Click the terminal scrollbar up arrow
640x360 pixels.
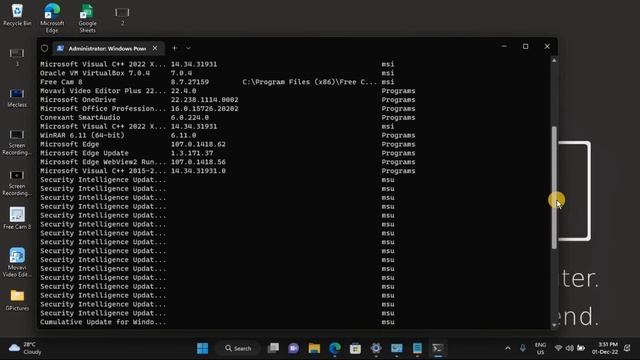coord(554,60)
